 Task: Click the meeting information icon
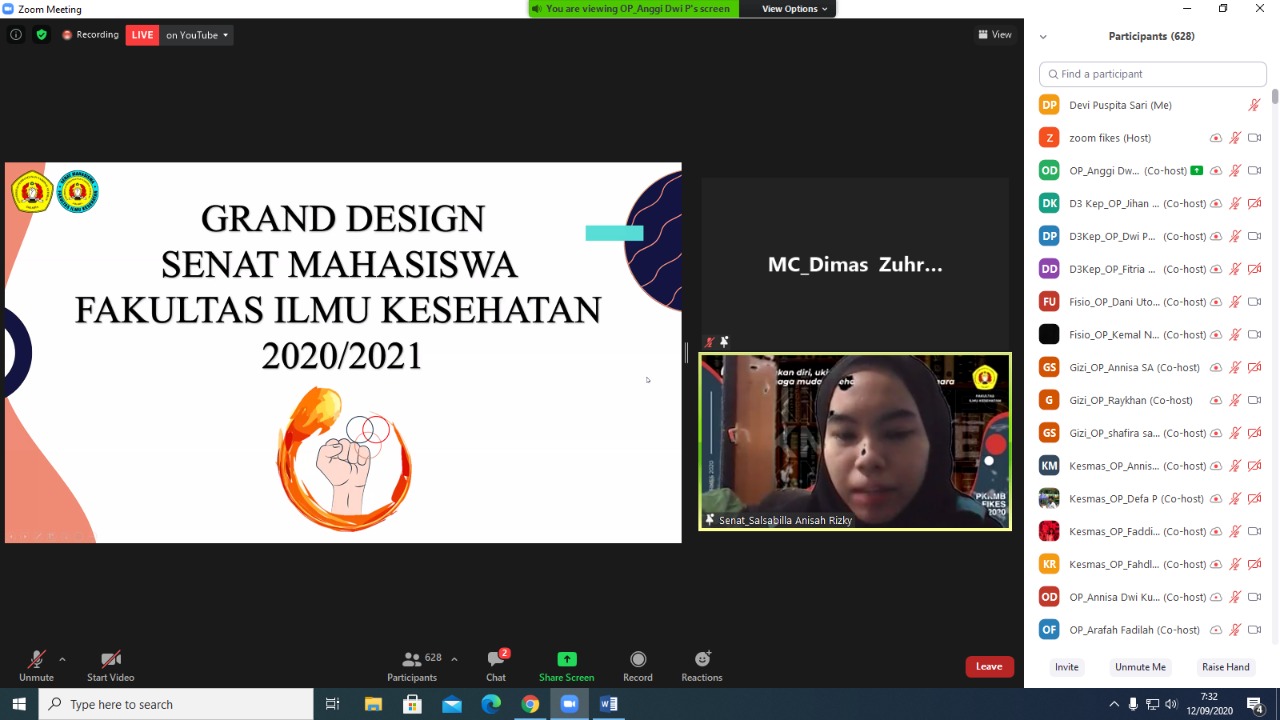pos(16,35)
